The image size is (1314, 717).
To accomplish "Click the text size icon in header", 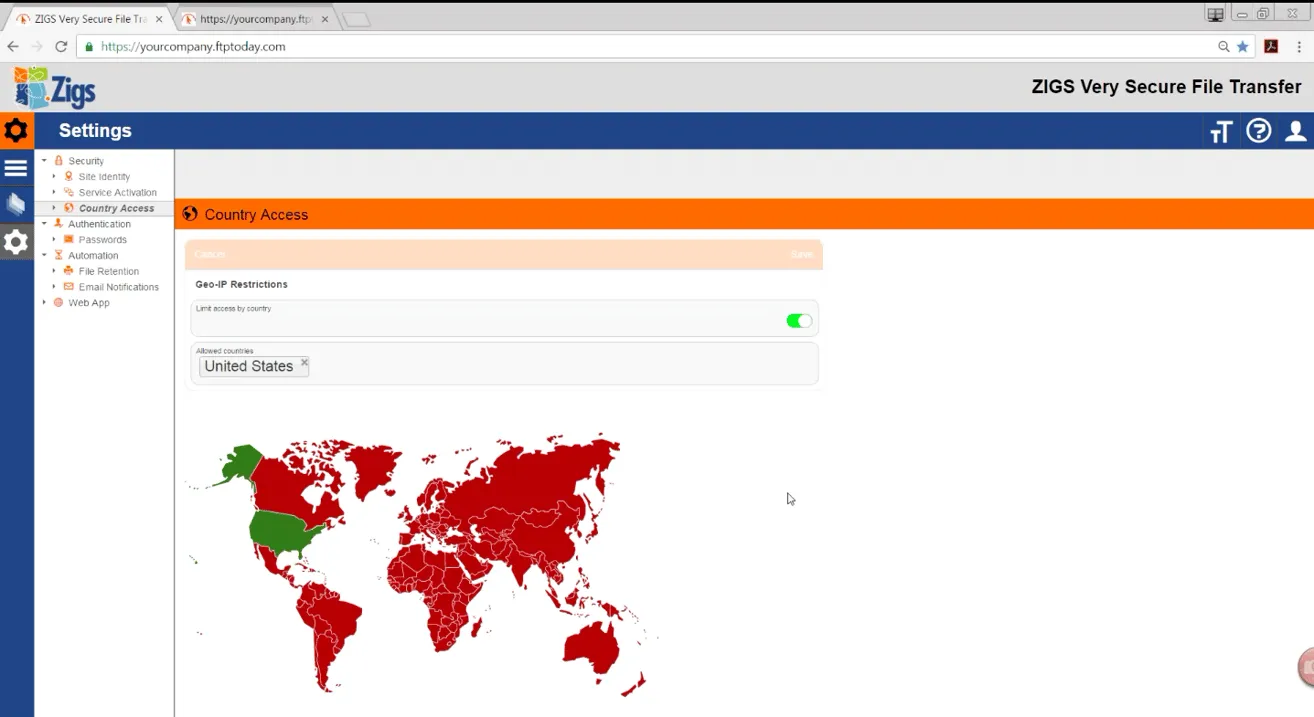I will [1220, 132].
